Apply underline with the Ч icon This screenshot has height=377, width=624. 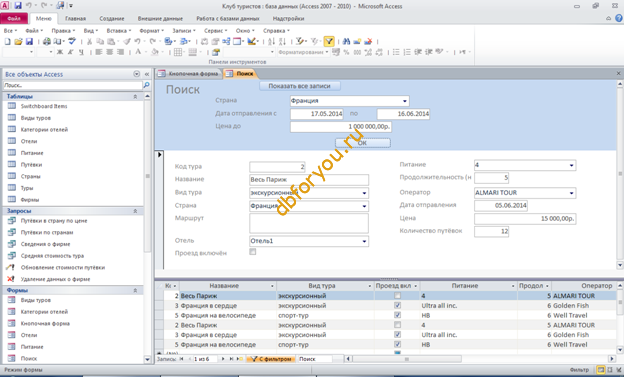click(x=81, y=52)
